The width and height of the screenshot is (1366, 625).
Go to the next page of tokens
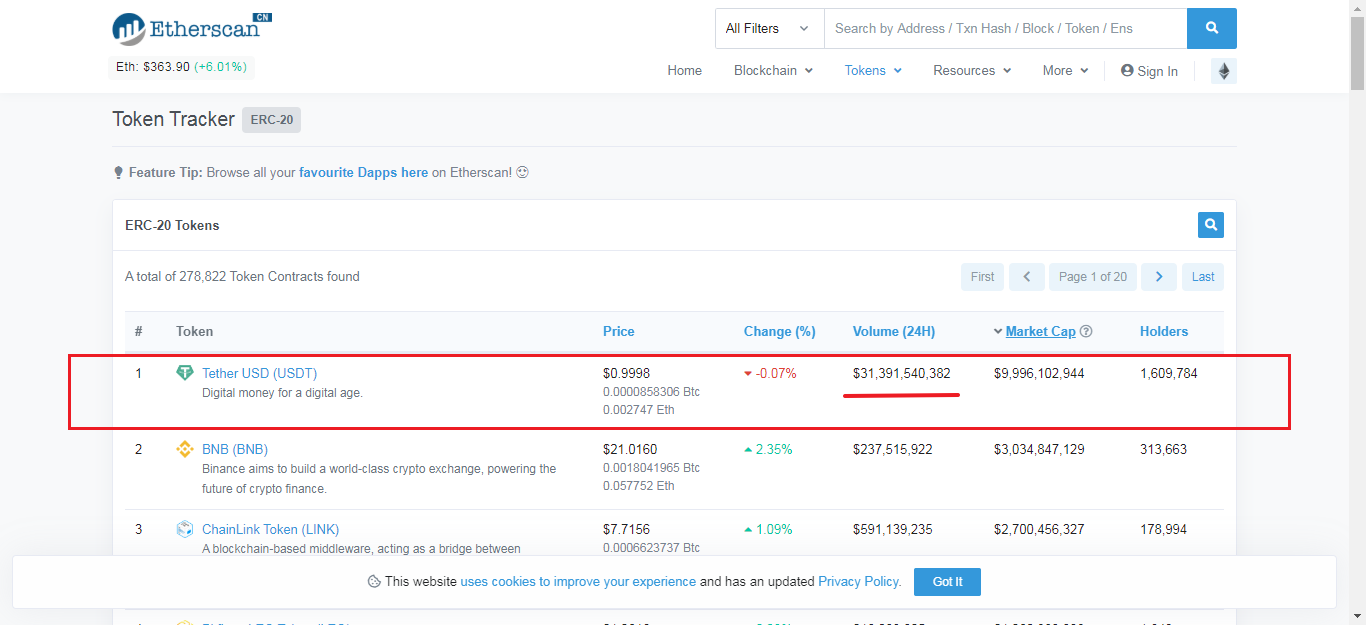point(1158,276)
